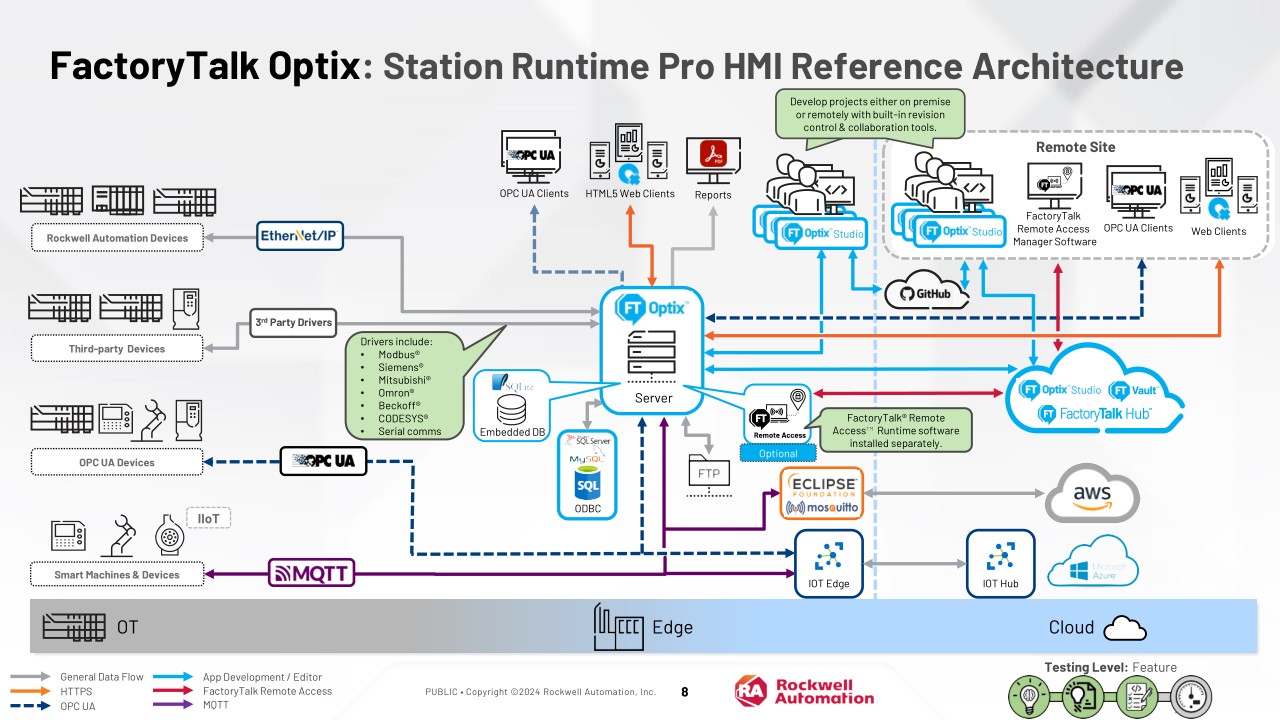Select the MQTT protocol label

(312, 574)
